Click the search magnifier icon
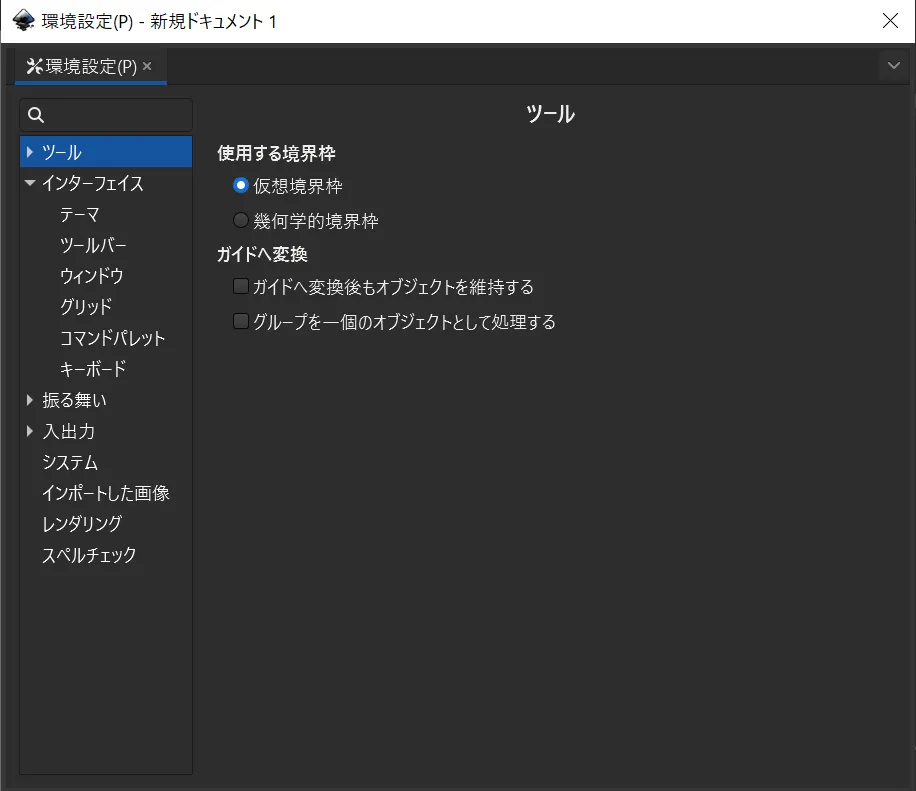The width and height of the screenshot is (916, 791). pos(36,115)
